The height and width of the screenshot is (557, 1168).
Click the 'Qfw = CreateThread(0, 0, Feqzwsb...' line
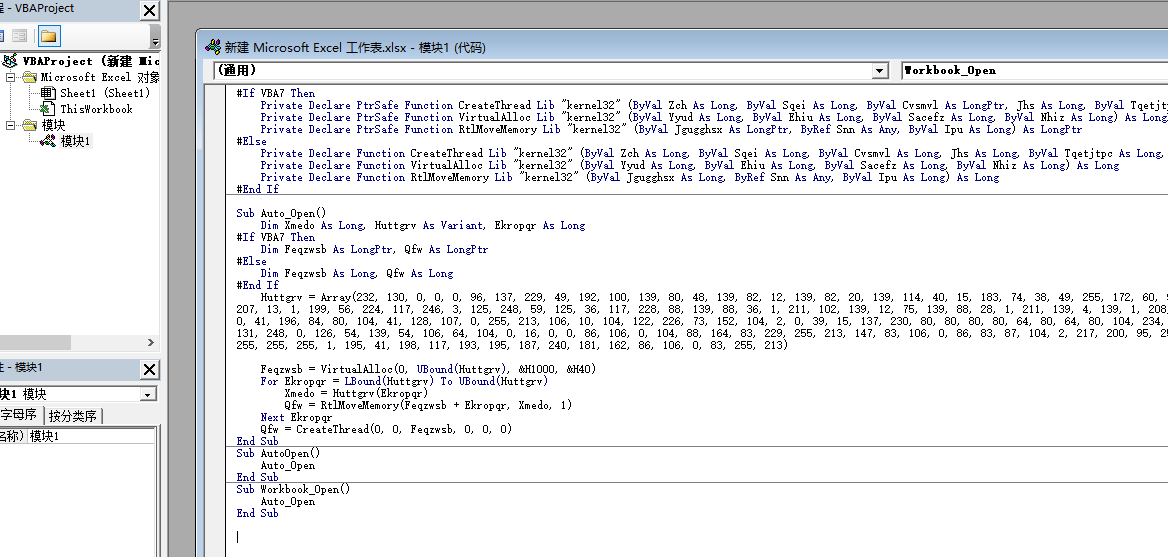(x=386, y=429)
